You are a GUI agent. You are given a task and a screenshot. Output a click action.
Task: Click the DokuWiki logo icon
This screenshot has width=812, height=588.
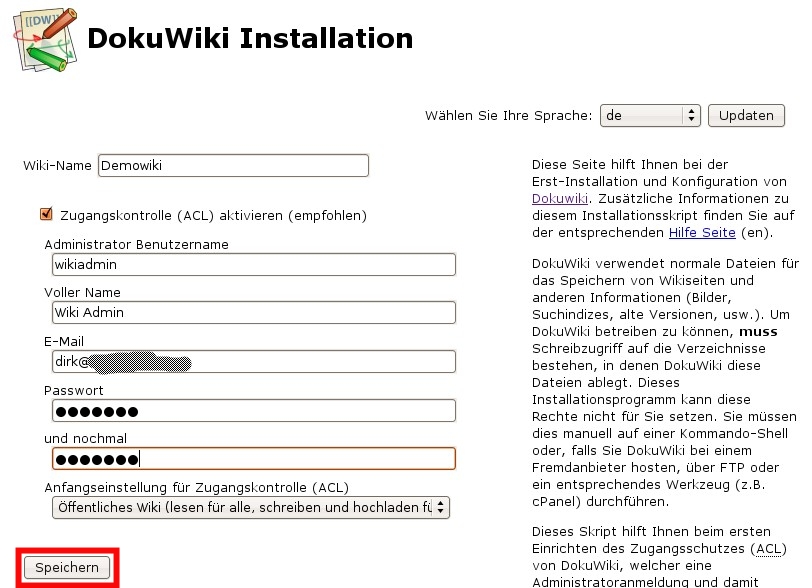43,37
